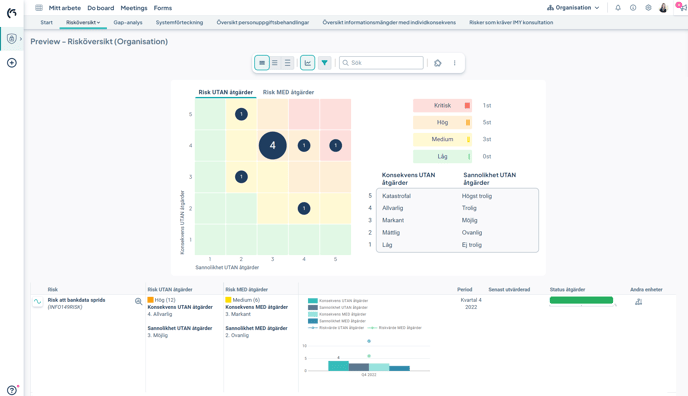Viewport: 688px width, 396px height.
Task: Open the user profile avatar
Action: point(663,8)
